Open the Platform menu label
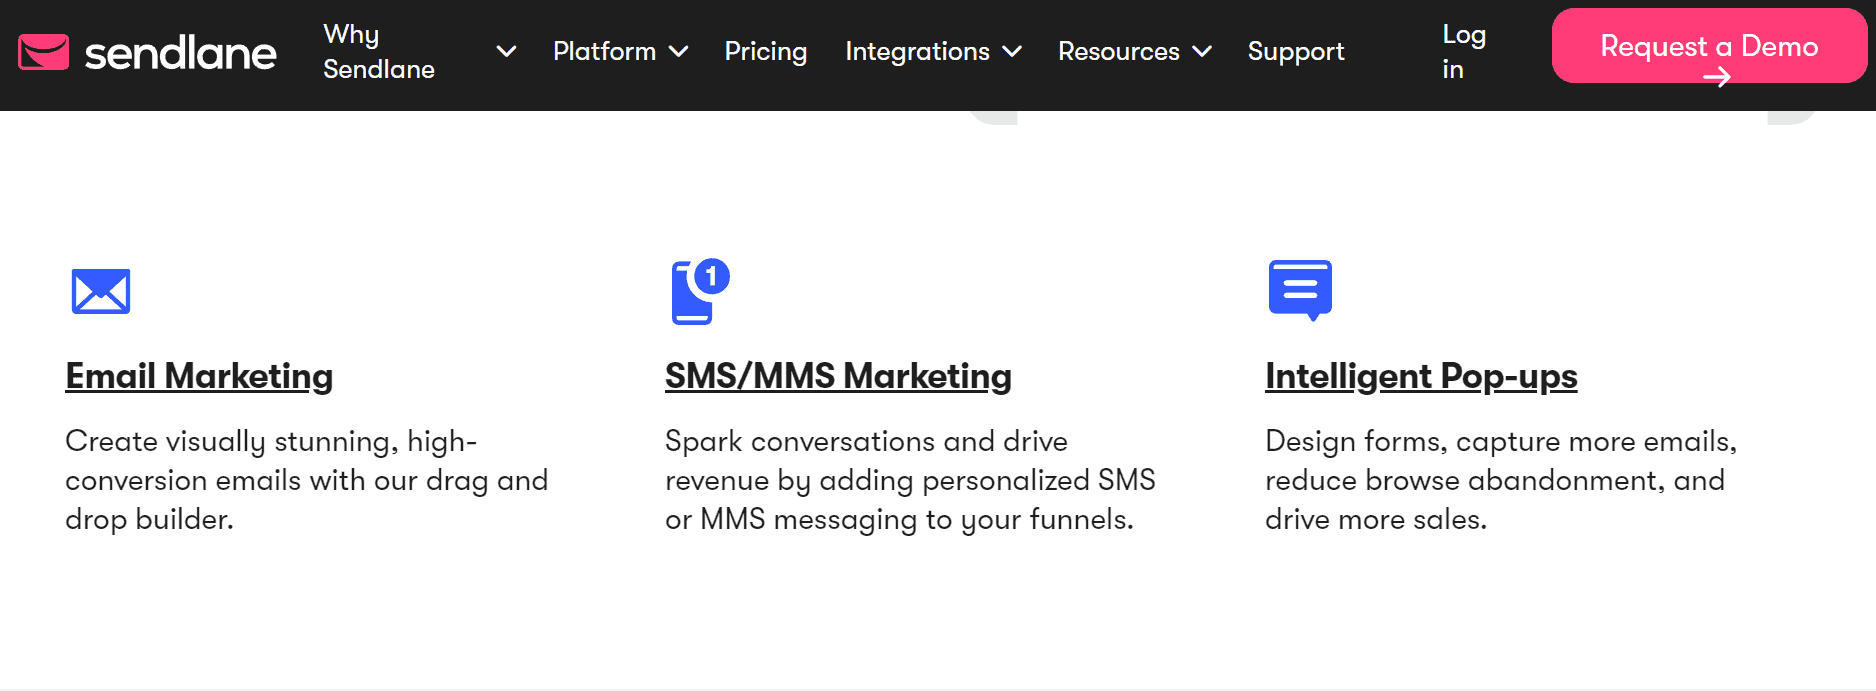This screenshot has height=691, width=1876. point(604,51)
